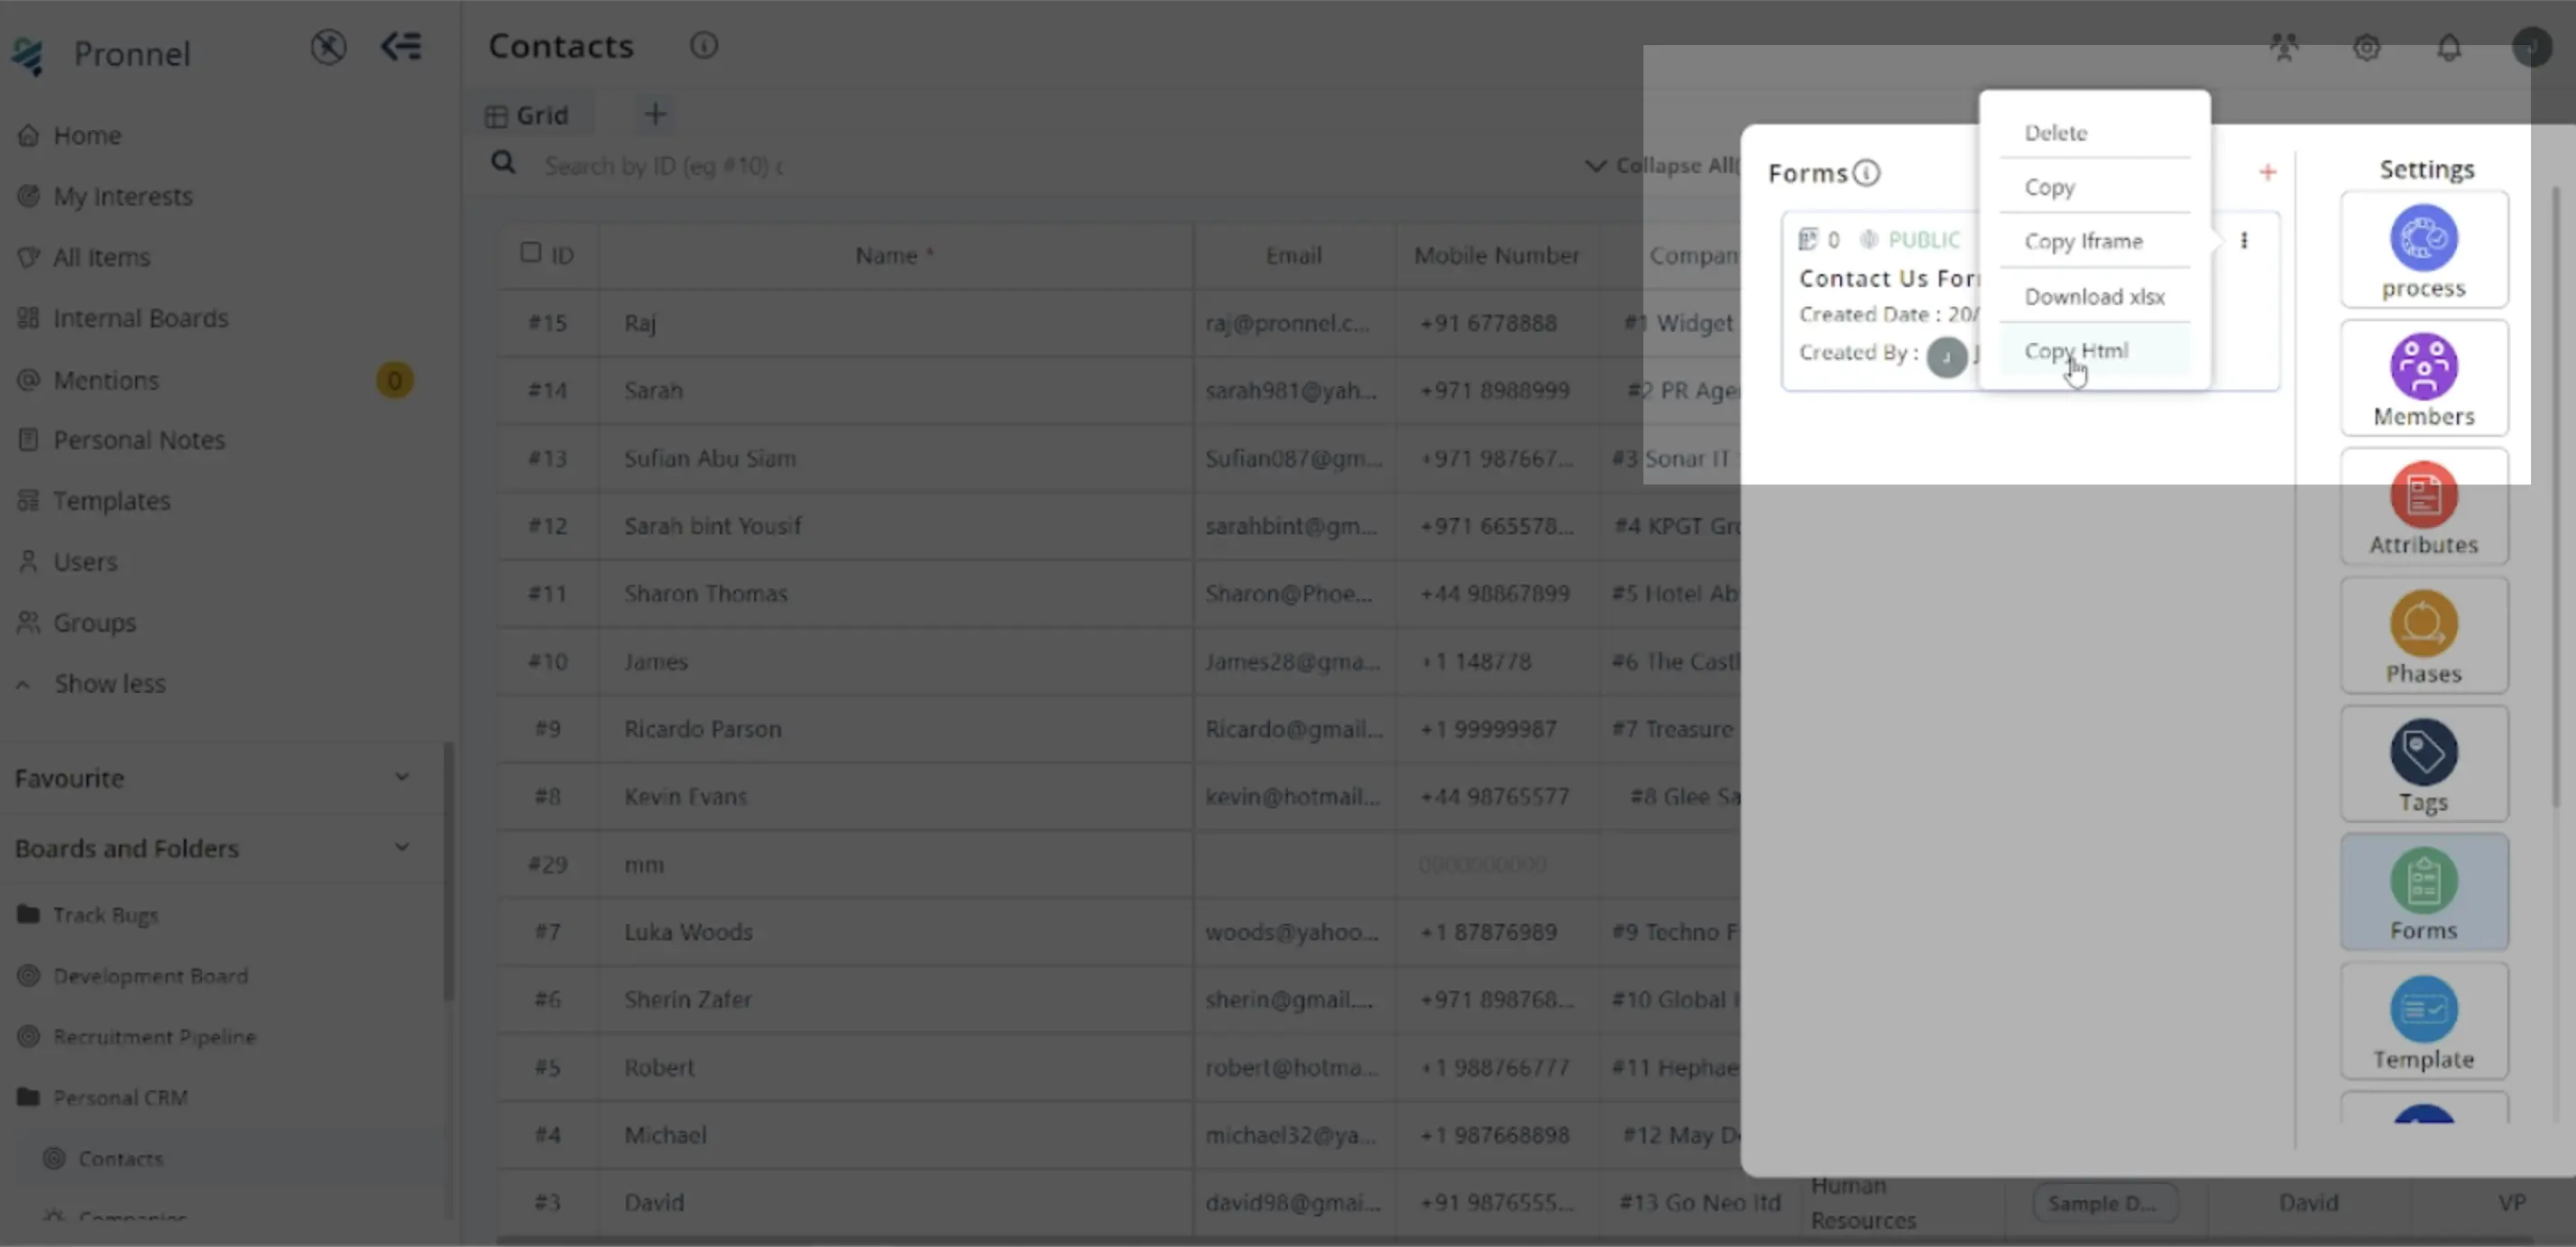Image resolution: width=2576 pixels, height=1247 pixels.
Task: Open contact row 'Ricardo Parson'
Action: (702, 729)
